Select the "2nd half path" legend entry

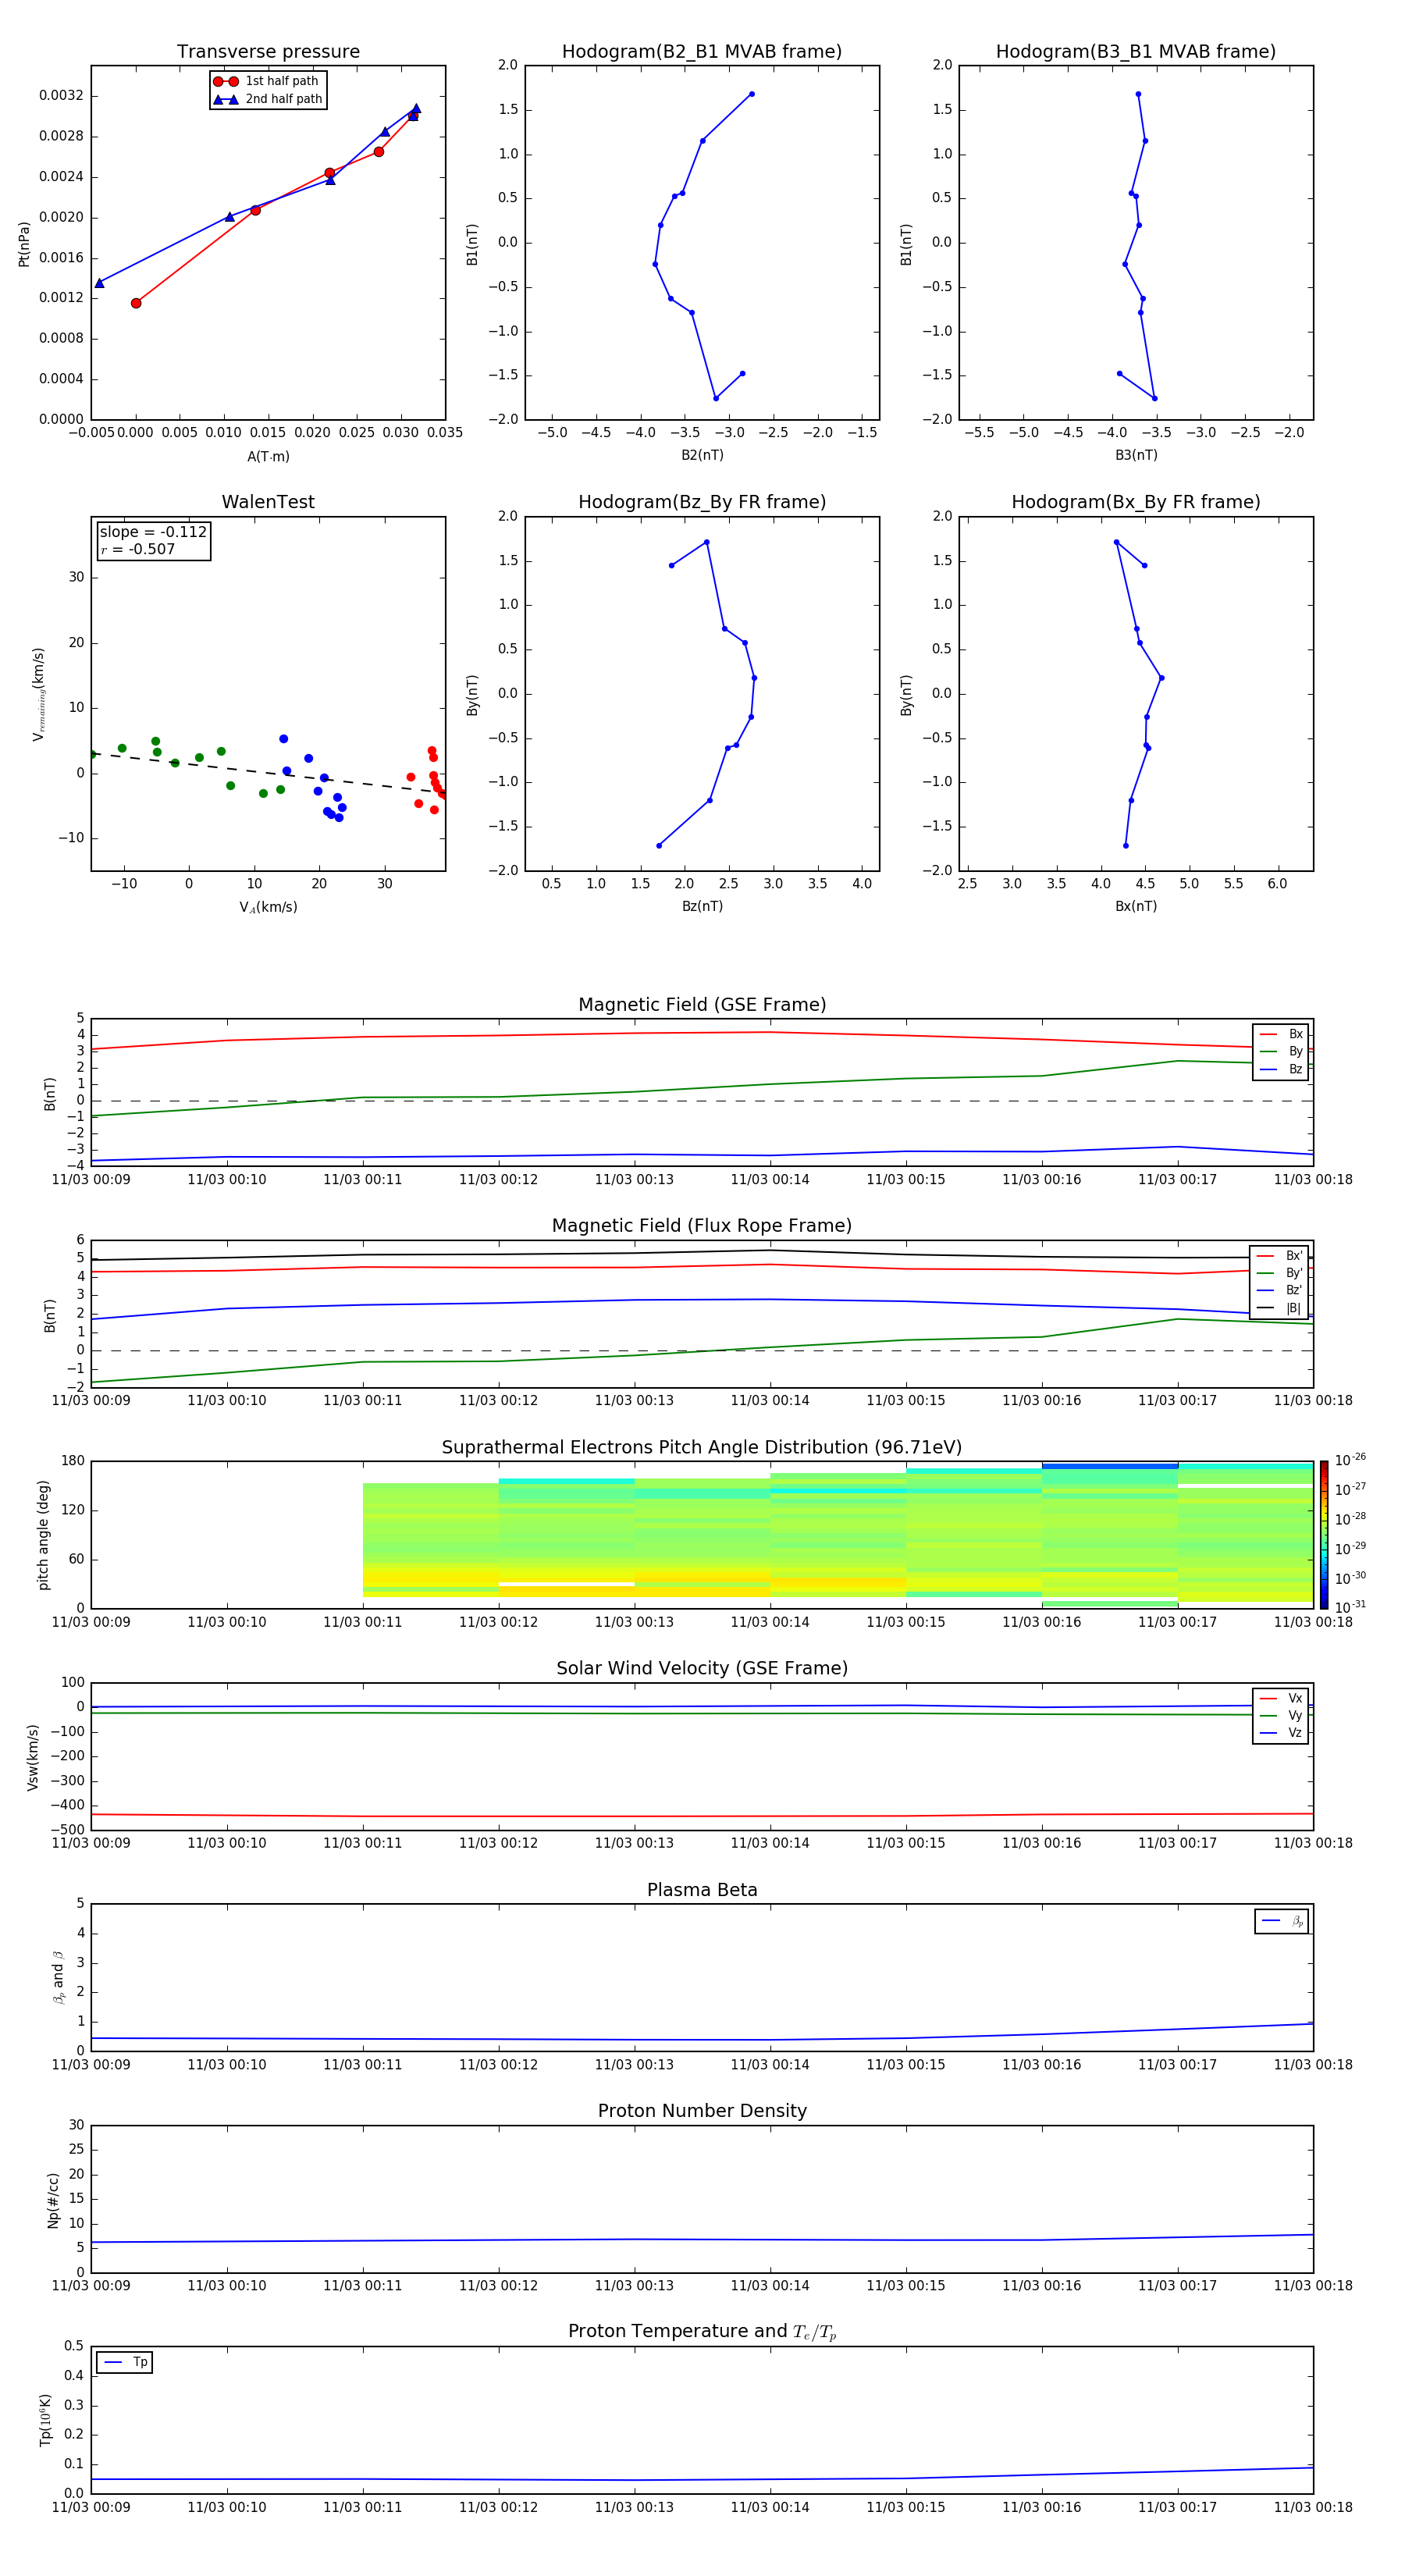268,99
